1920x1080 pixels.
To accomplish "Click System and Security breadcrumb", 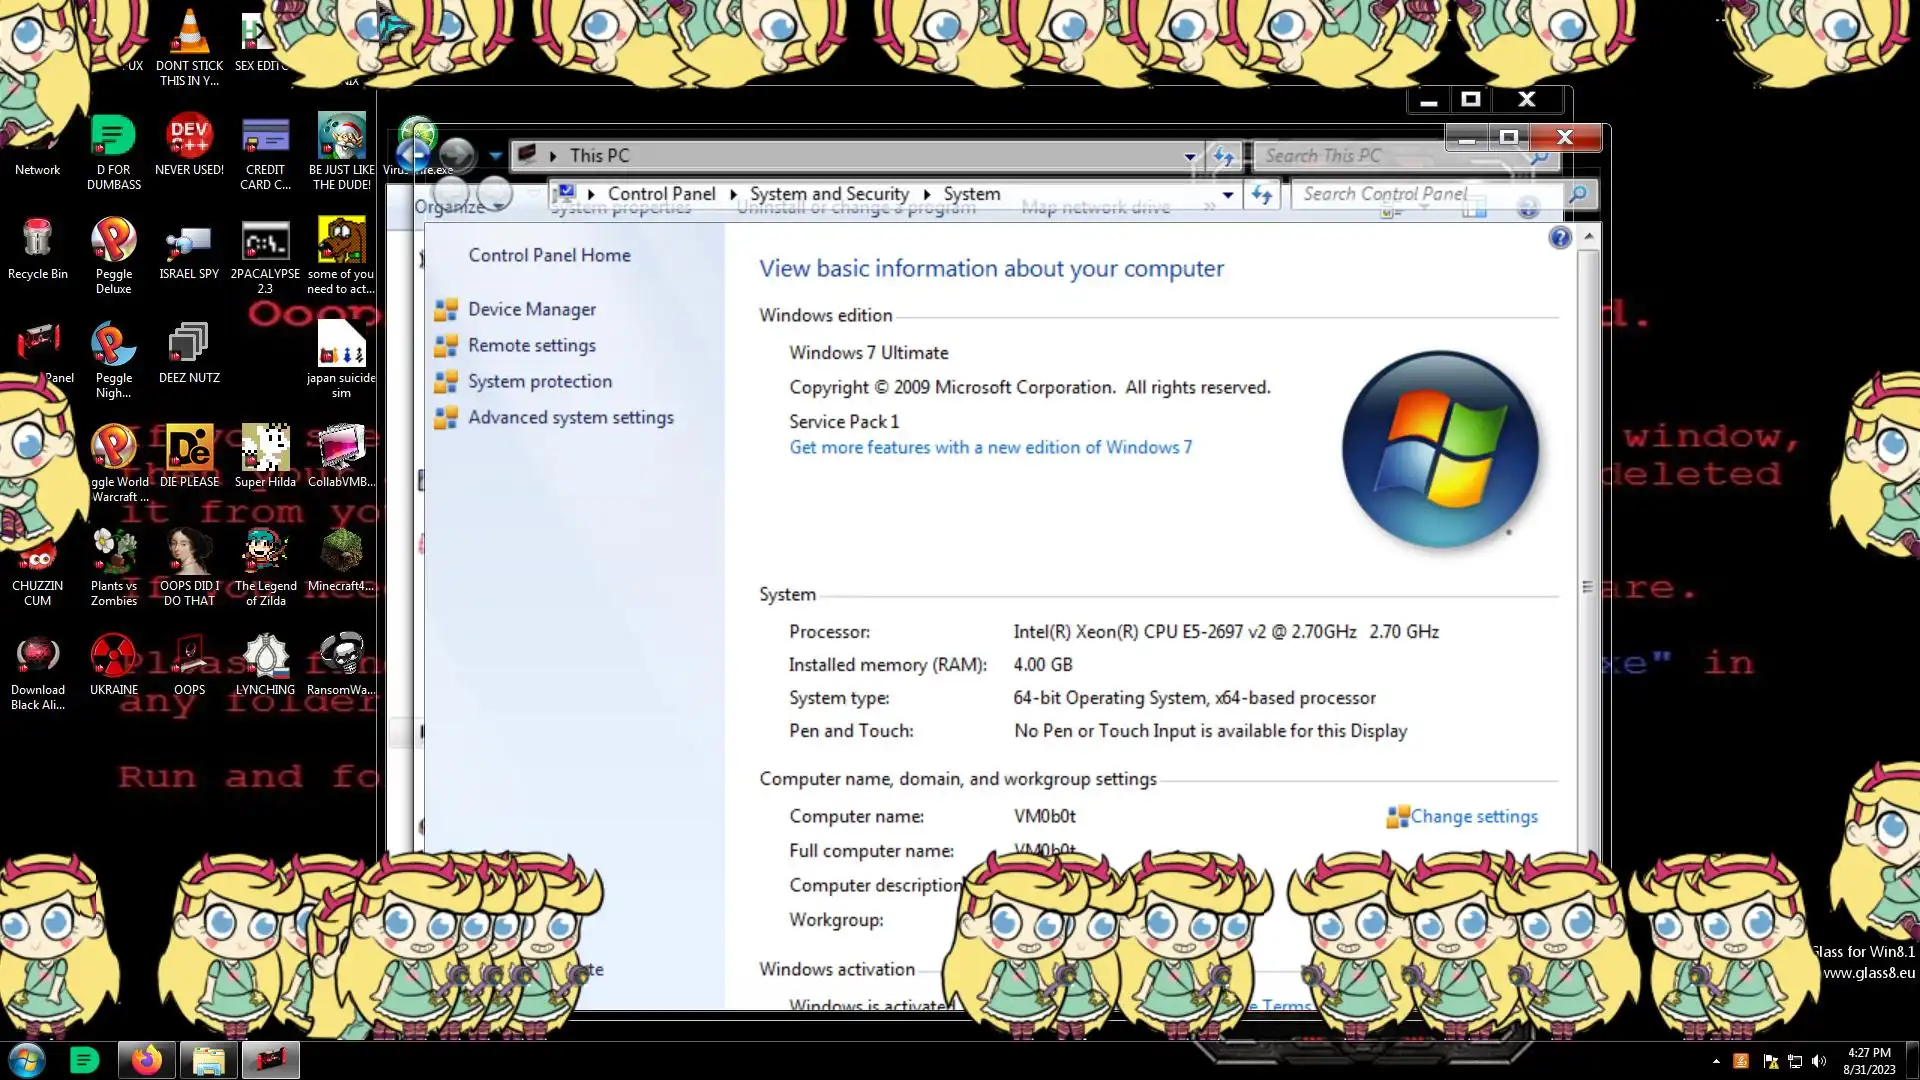I will (x=829, y=194).
